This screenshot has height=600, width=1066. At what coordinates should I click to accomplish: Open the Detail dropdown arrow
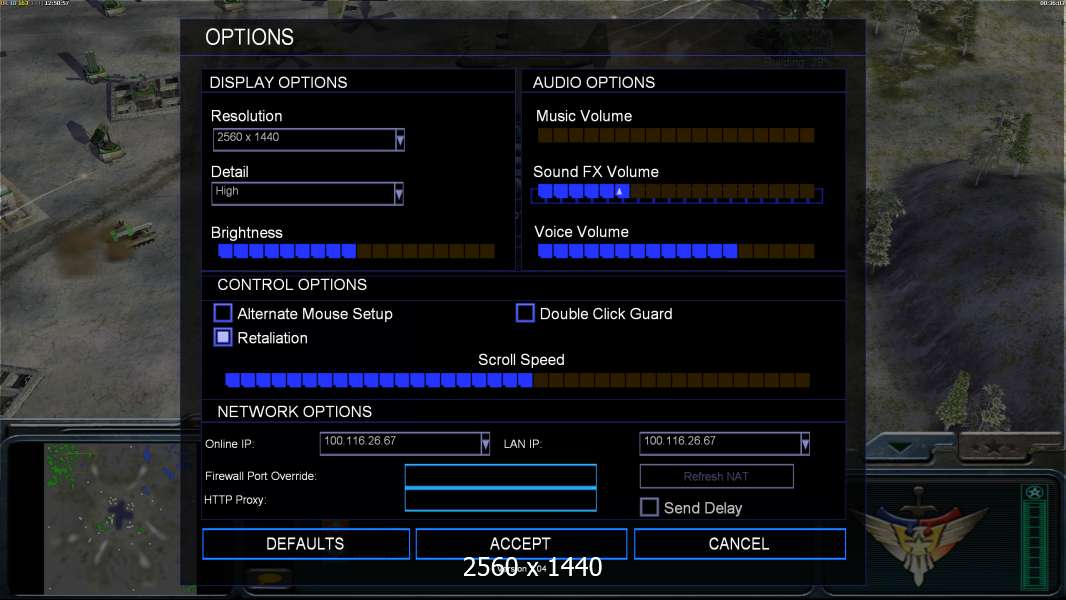(x=399, y=194)
